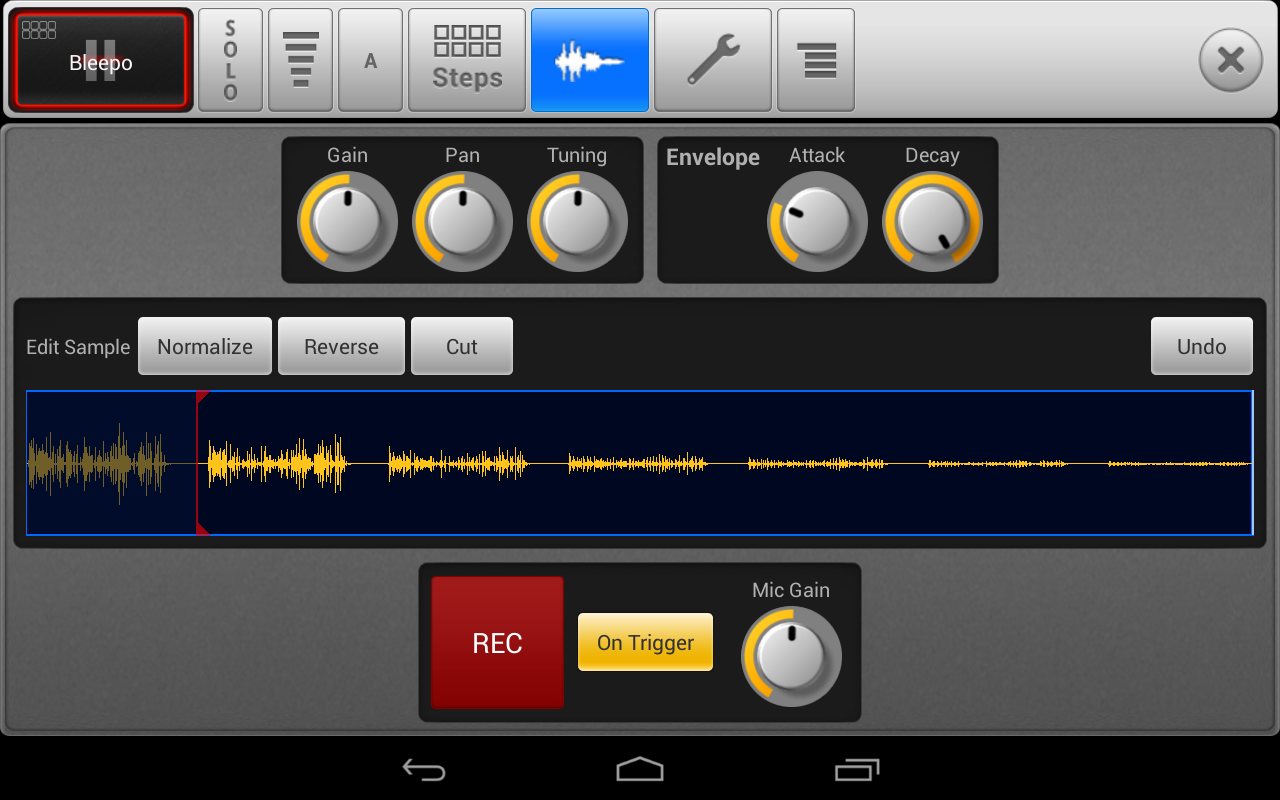This screenshot has height=800, width=1280.
Task: Adjust the Mic Gain knob
Action: click(x=791, y=656)
